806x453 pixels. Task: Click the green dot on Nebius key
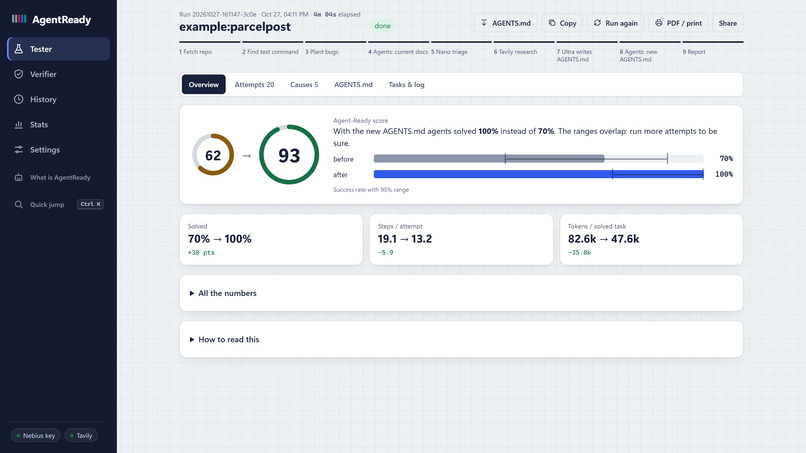[19, 436]
